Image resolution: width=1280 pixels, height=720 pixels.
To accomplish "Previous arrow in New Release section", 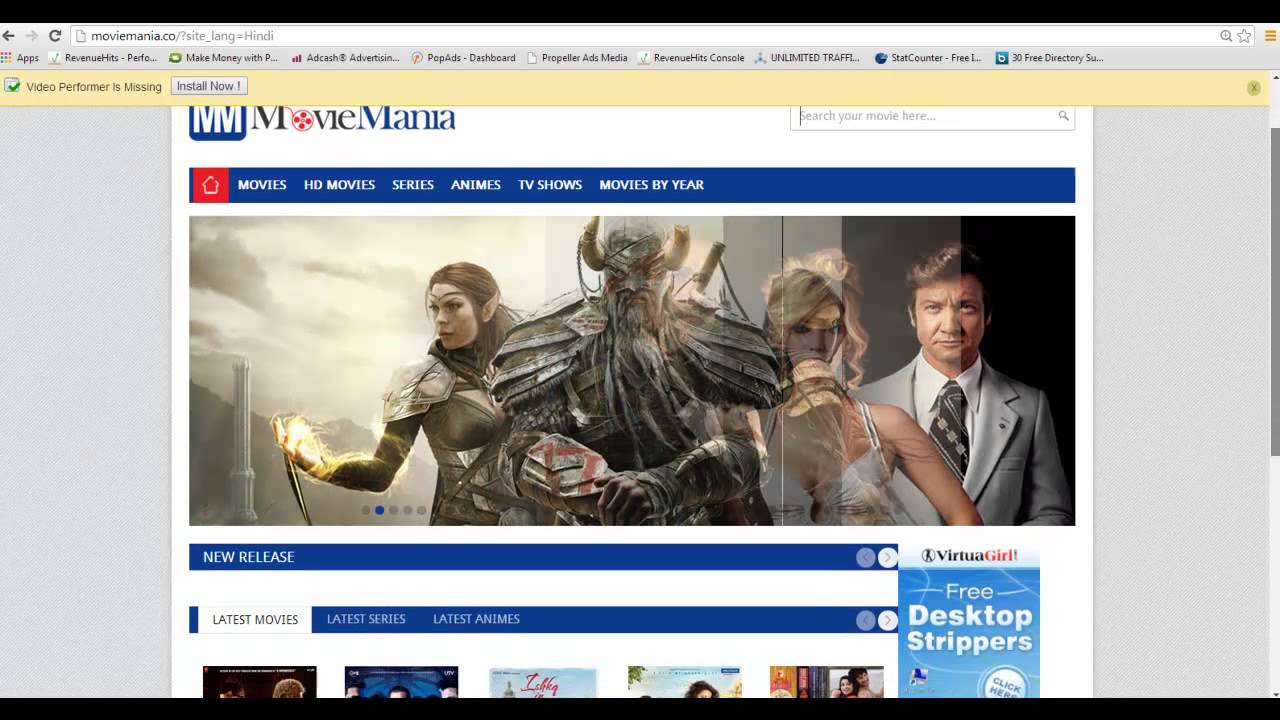I will (x=866, y=558).
